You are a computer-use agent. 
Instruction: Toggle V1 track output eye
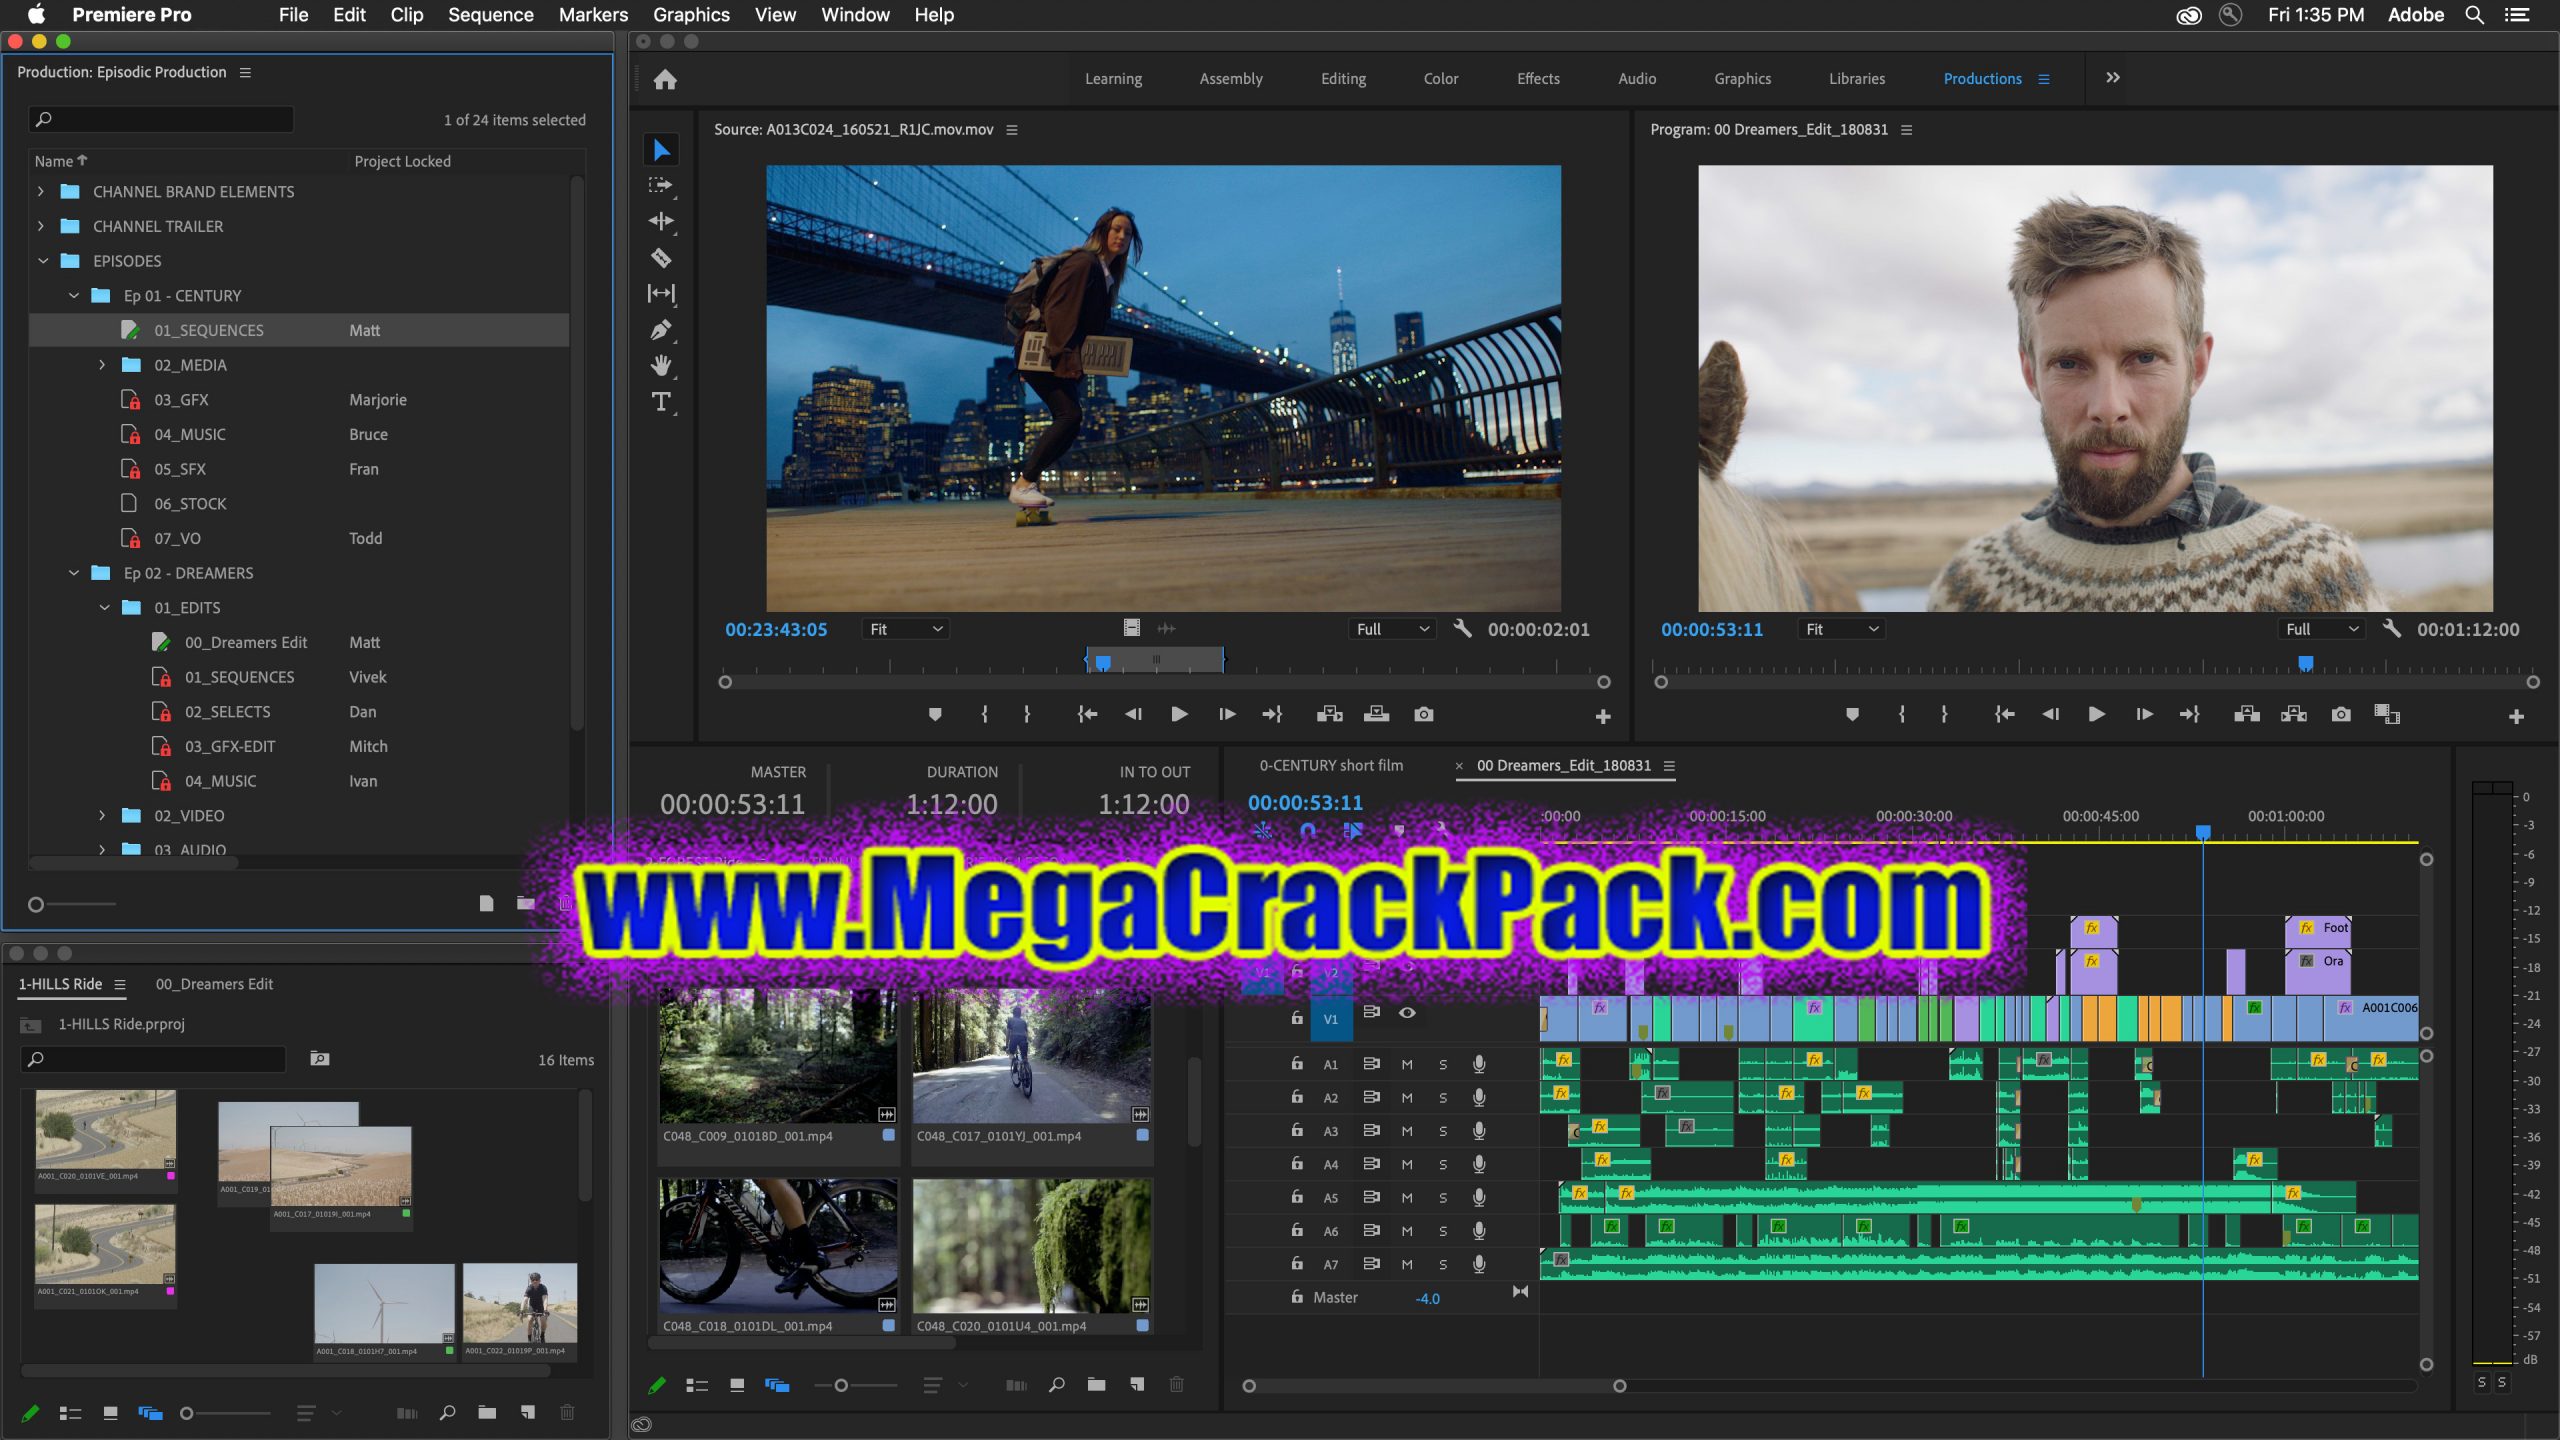pyautogui.click(x=1407, y=1013)
